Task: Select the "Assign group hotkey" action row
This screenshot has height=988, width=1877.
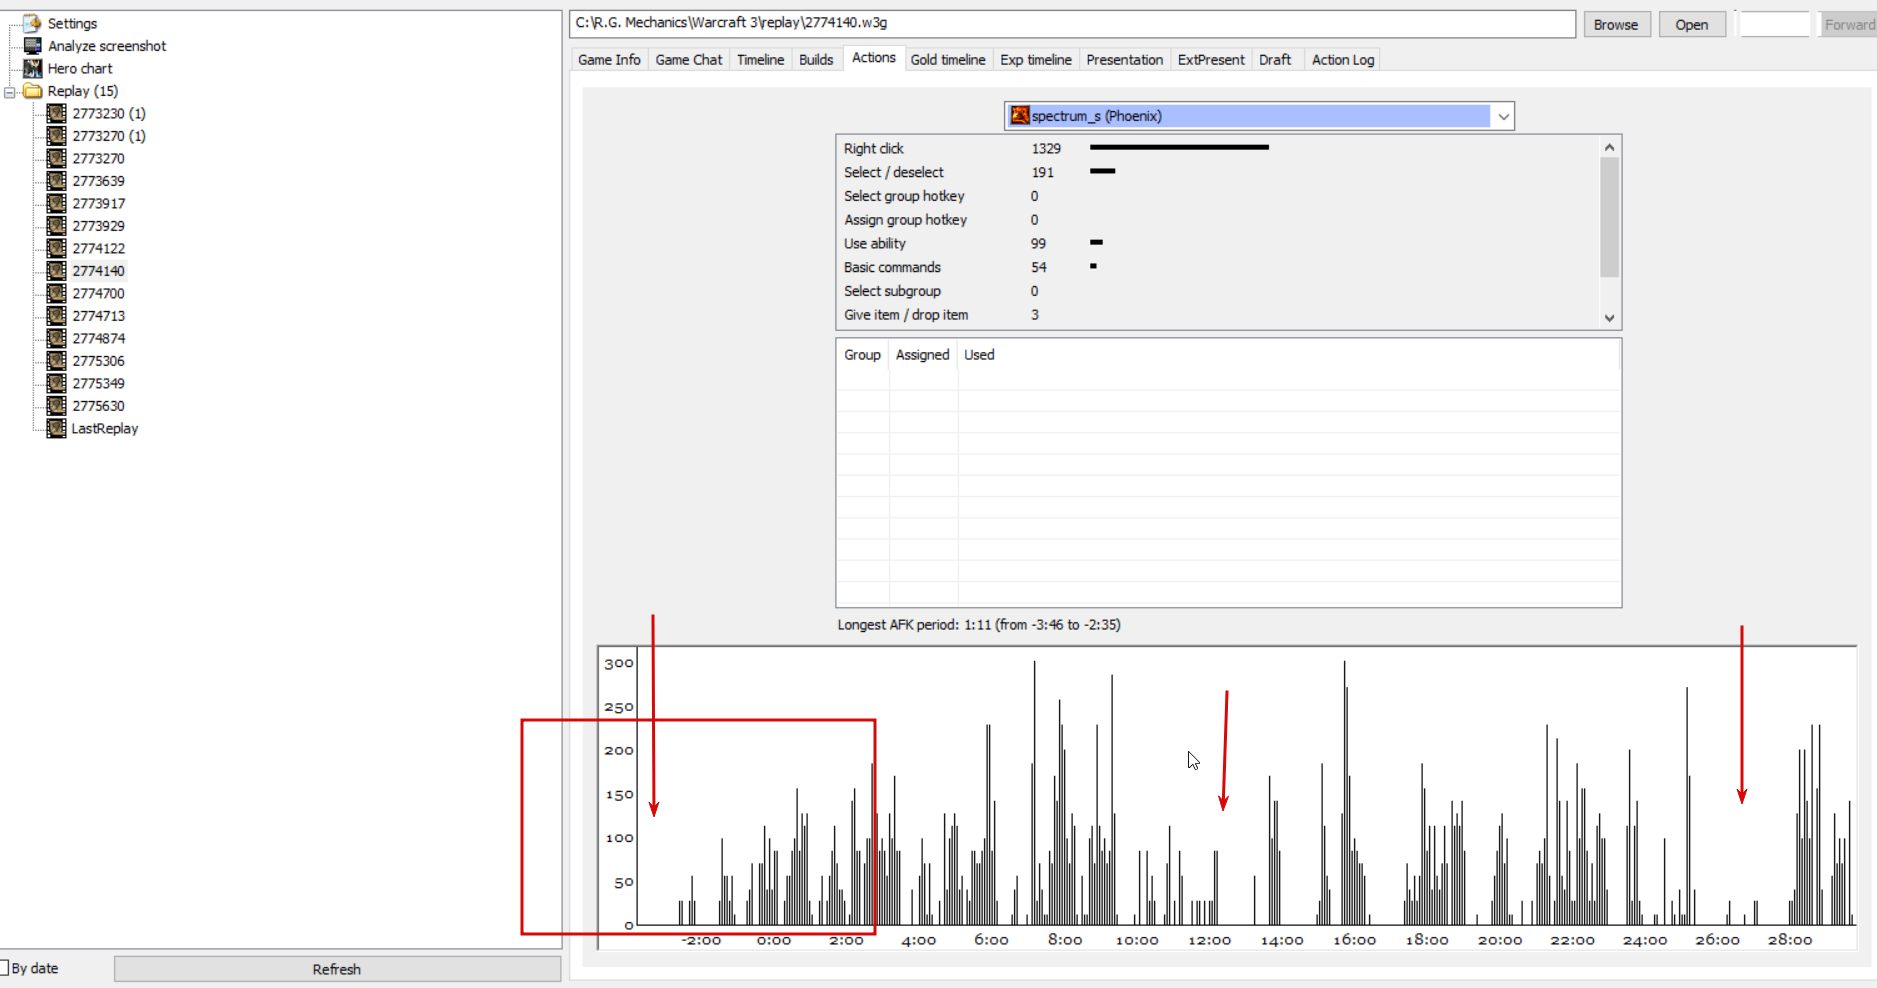Action: tap(1217, 220)
